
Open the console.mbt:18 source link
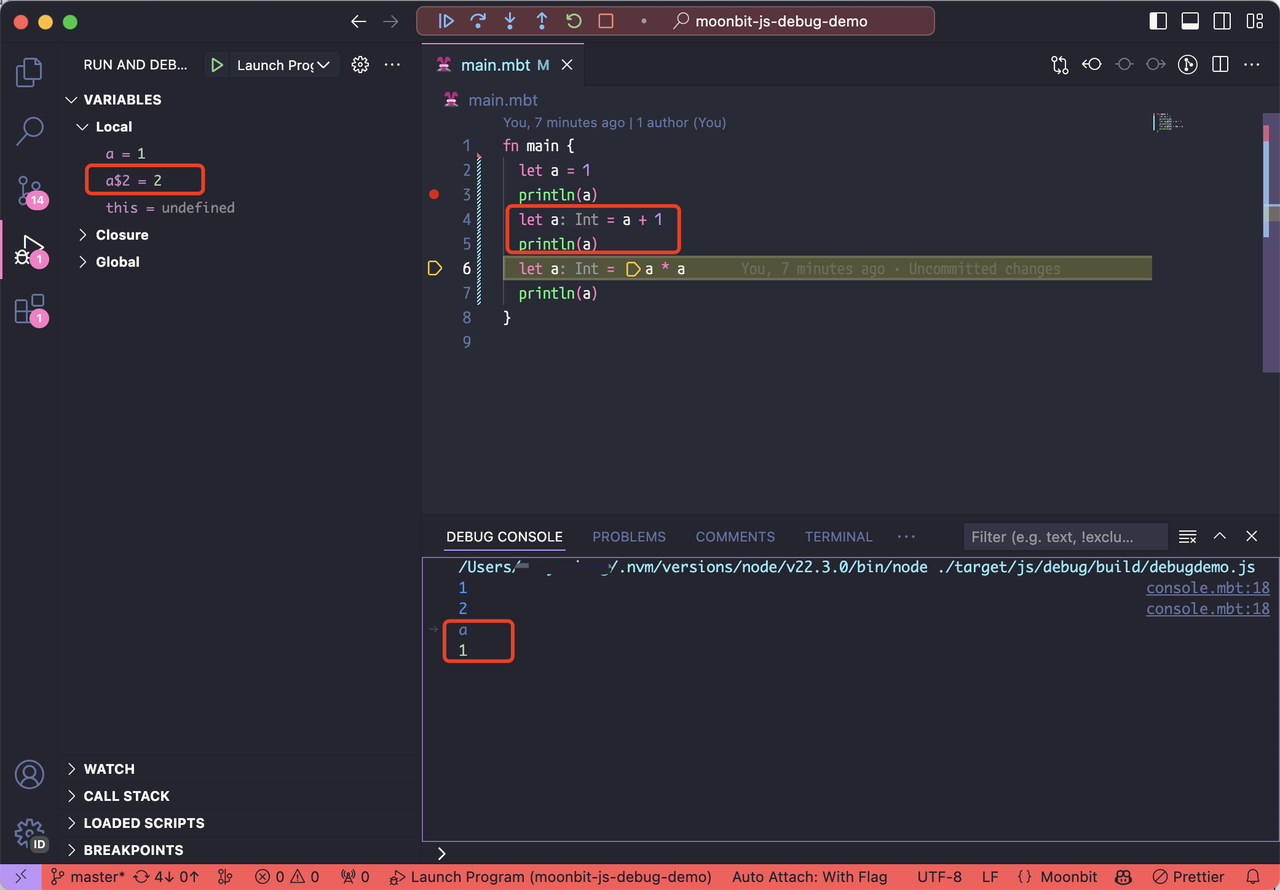[1207, 588]
